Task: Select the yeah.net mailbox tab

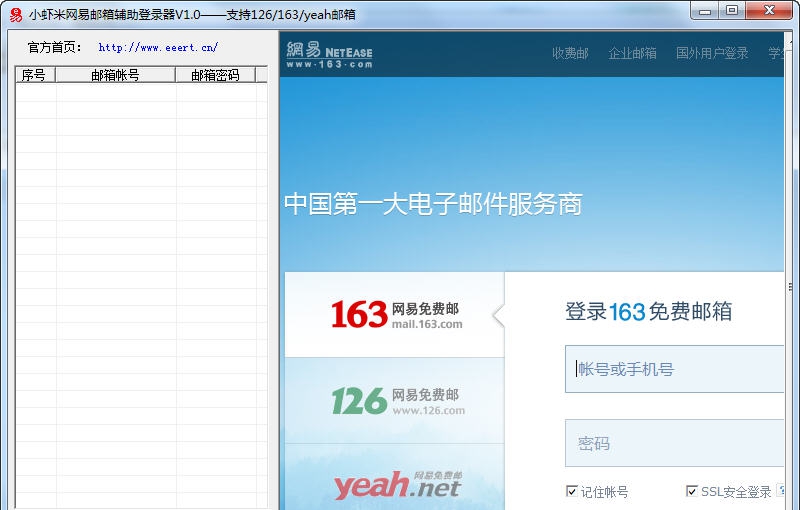Action: [x=394, y=477]
